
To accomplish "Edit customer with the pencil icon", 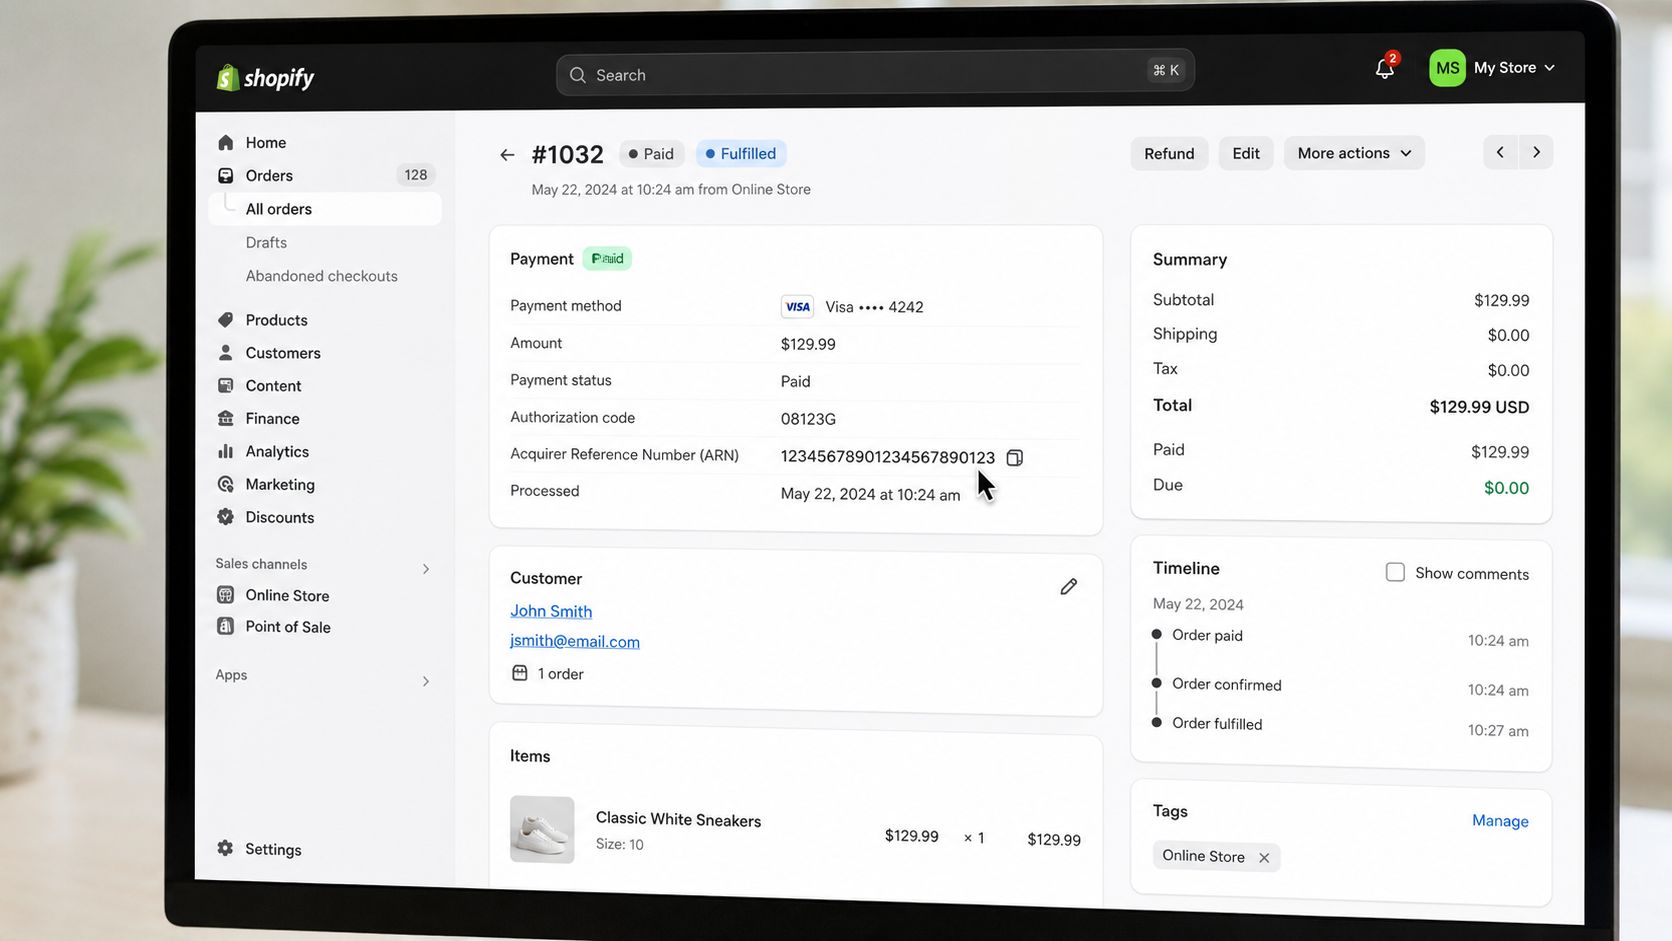I will click(1069, 586).
